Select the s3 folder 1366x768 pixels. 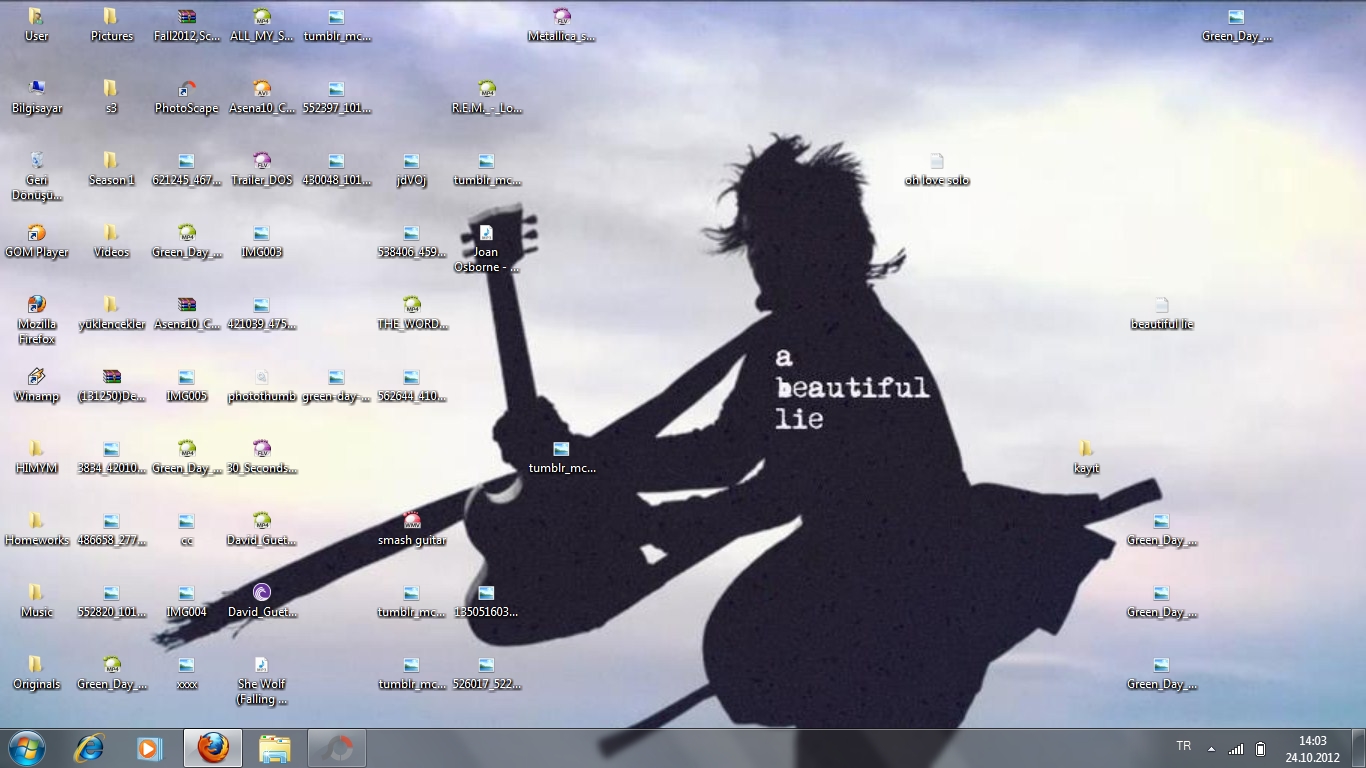tap(111, 97)
